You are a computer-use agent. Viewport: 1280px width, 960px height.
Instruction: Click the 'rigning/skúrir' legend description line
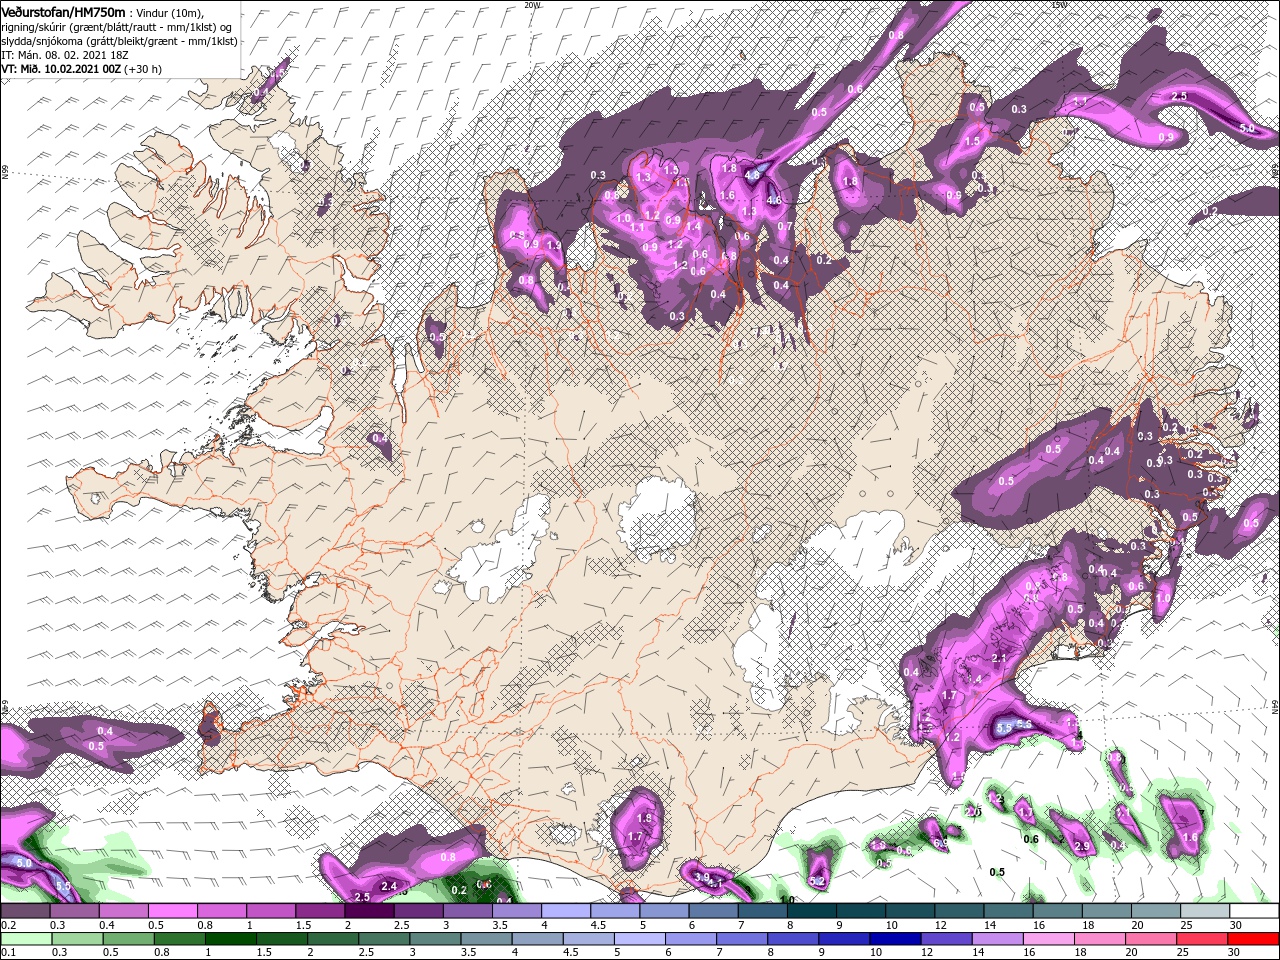click(x=117, y=26)
